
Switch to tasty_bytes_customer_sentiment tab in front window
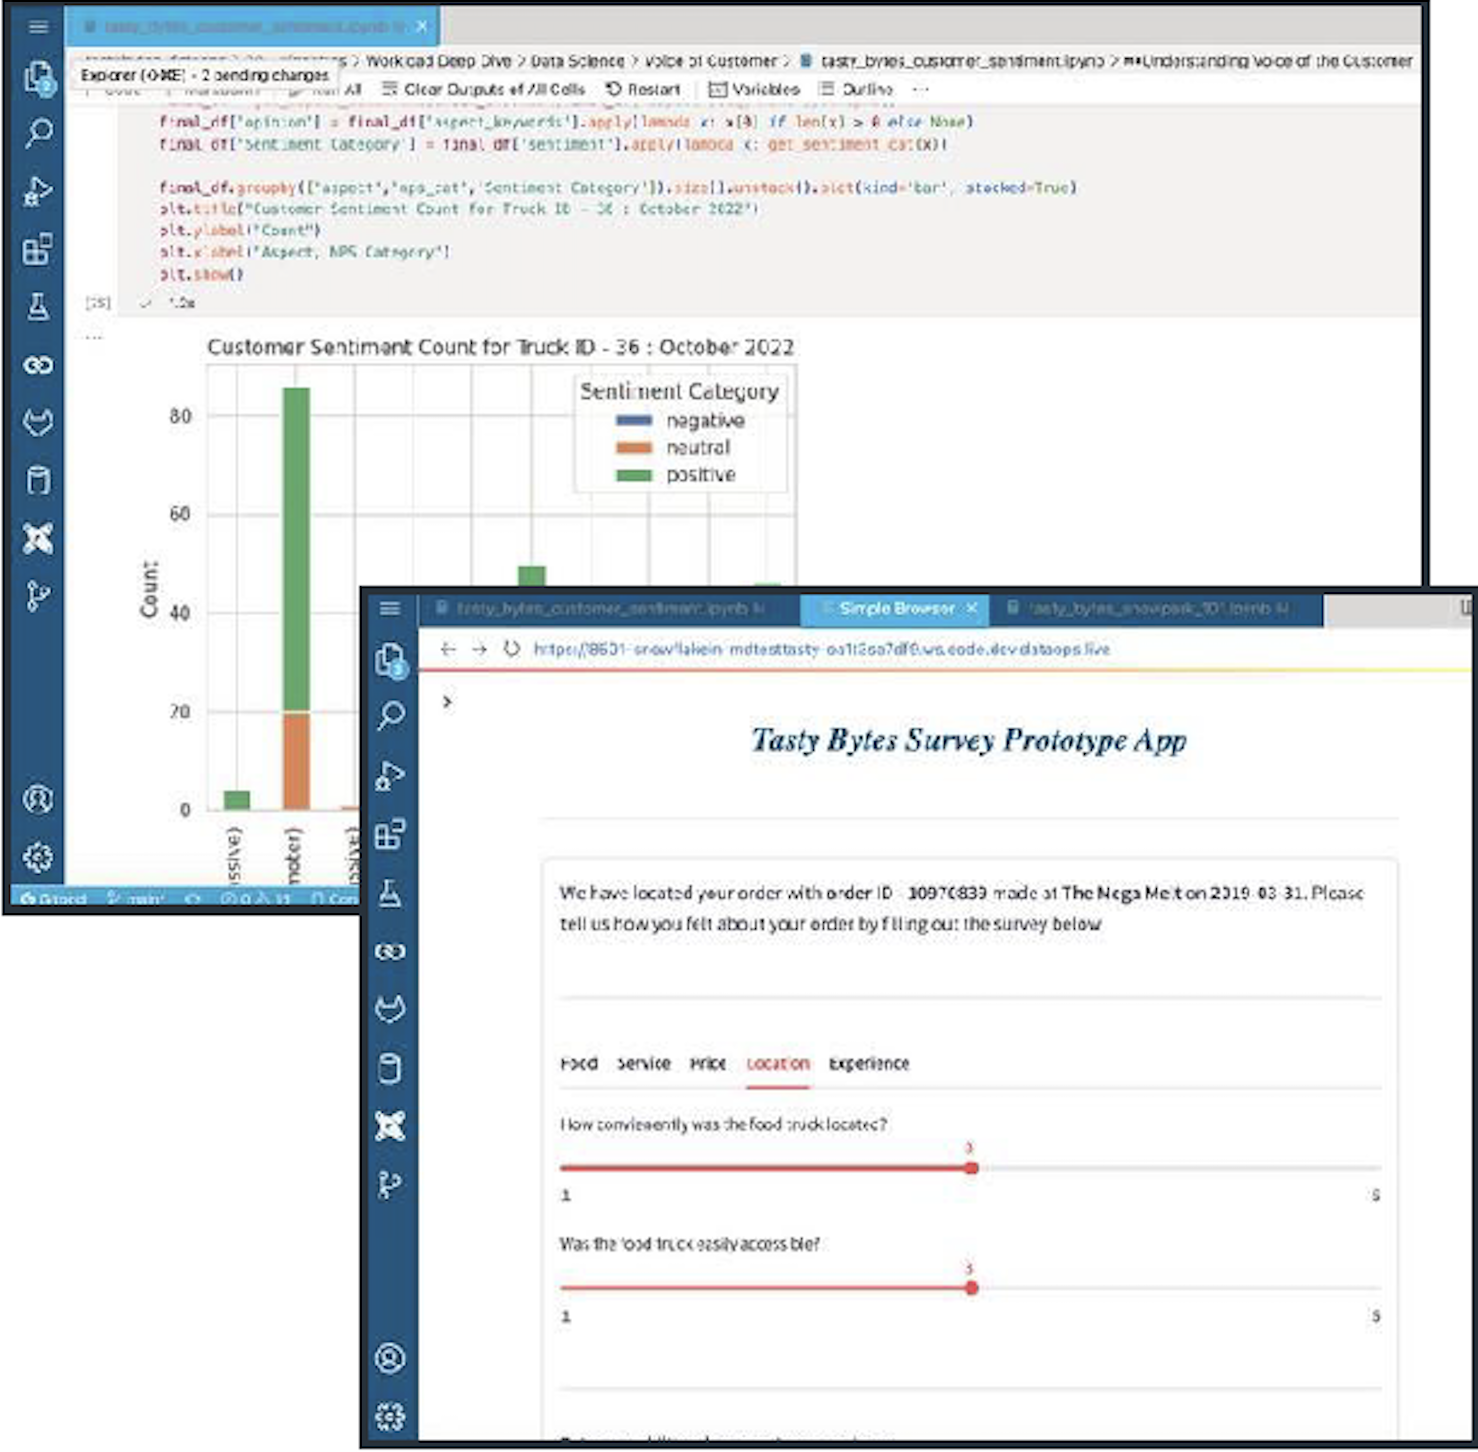pyautogui.click(x=609, y=608)
